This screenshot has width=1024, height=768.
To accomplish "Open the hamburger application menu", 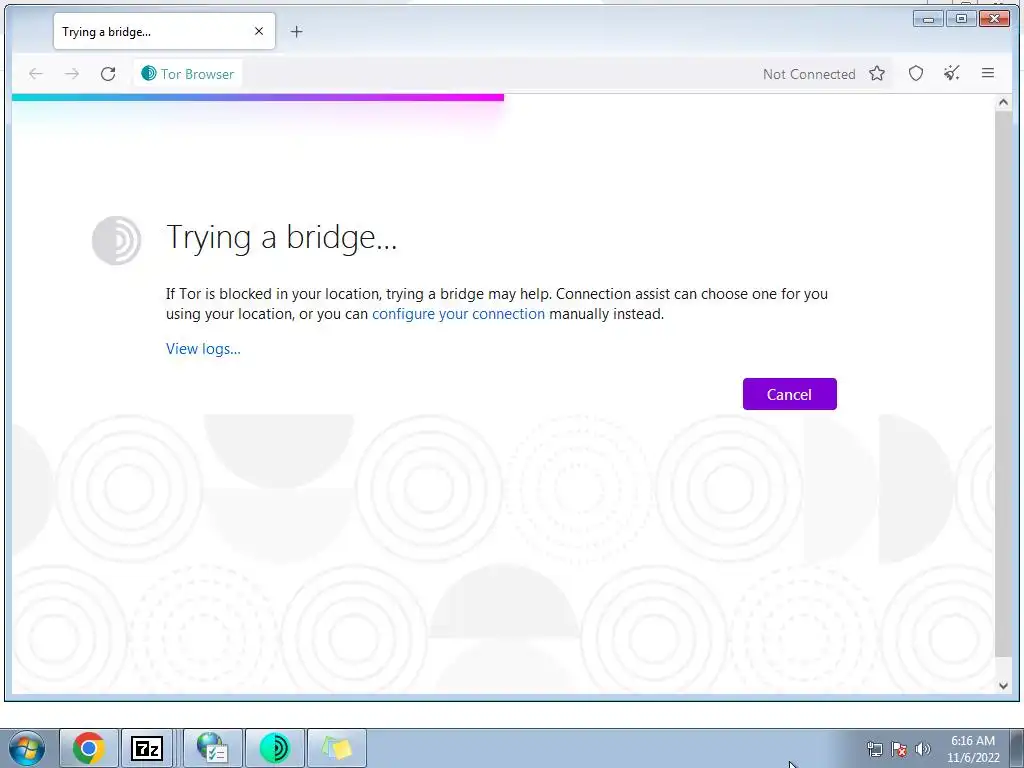I will point(988,73).
